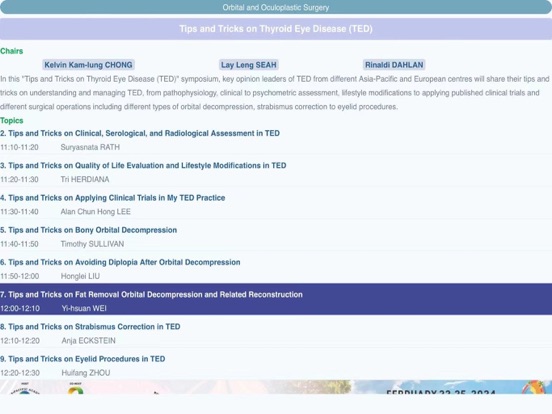Click the 11:30-11:40 time slot
This screenshot has height=414, width=552.
pyautogui.click(x=19, y=212)
